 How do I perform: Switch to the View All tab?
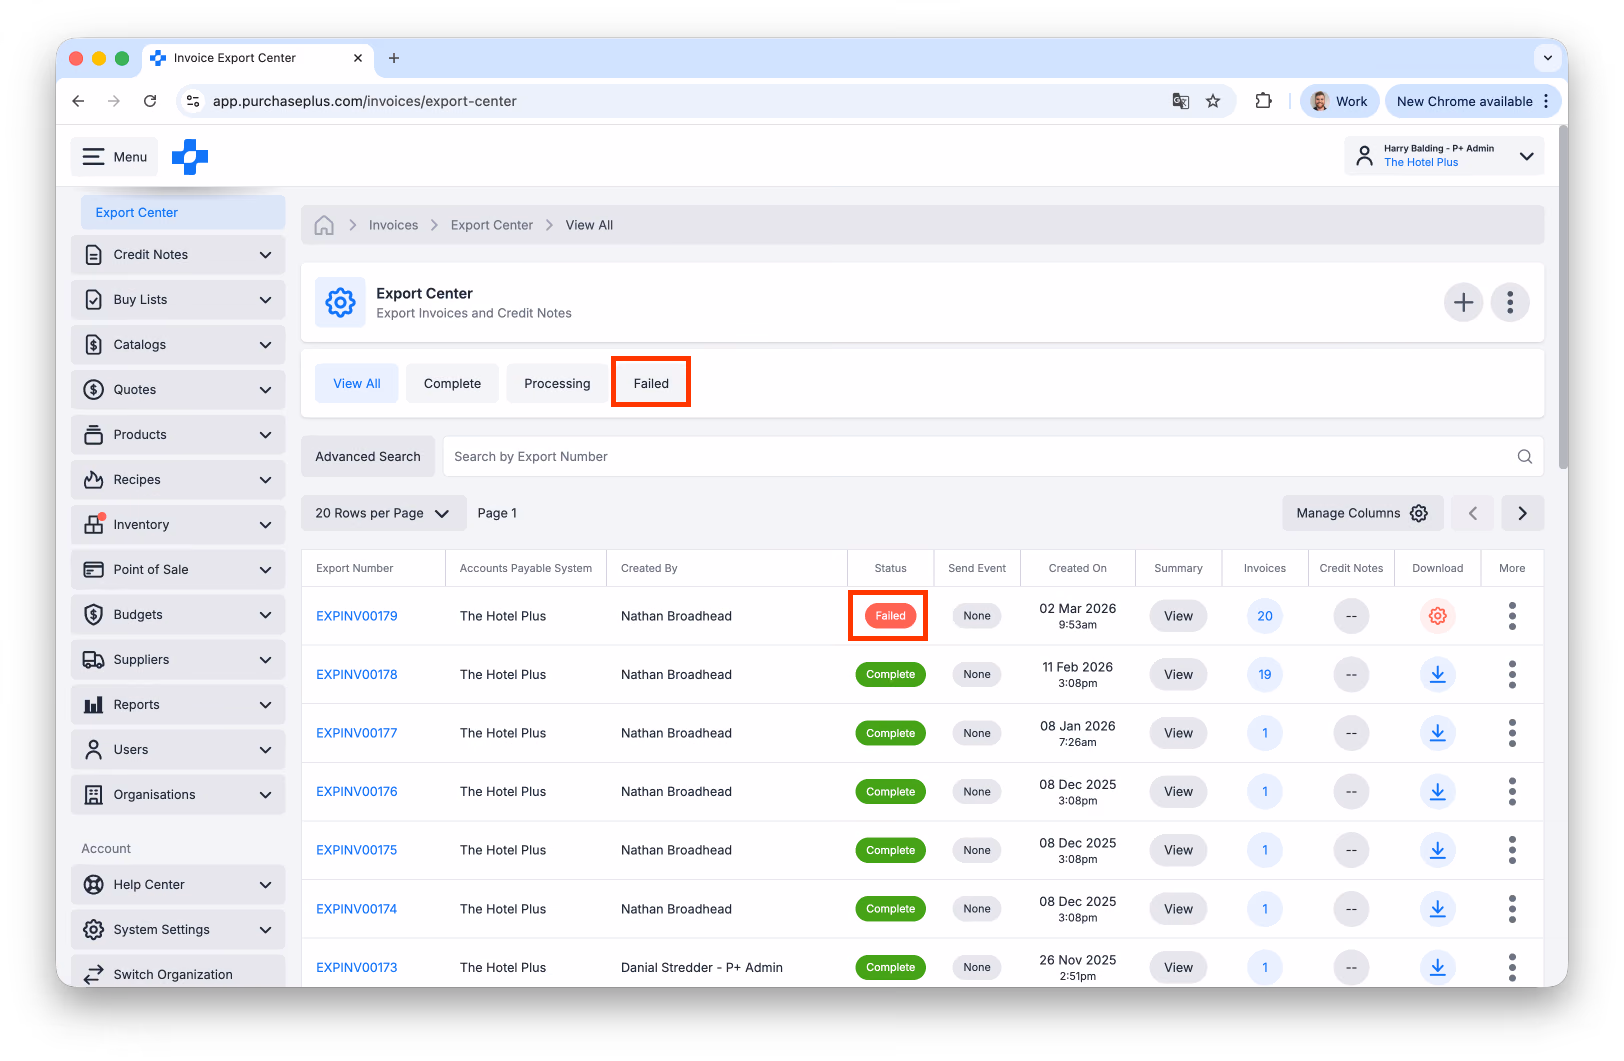(357, 384)
